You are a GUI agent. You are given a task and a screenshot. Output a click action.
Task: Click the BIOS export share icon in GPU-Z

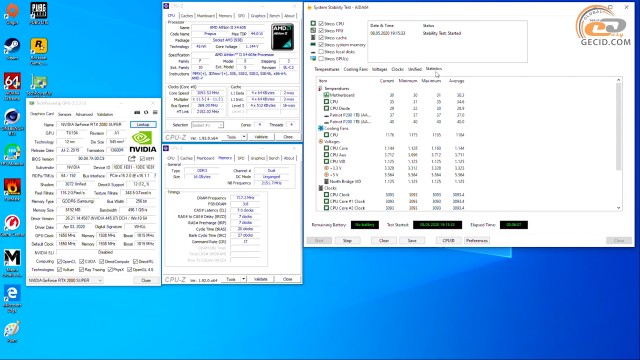(x=131, y=158)
